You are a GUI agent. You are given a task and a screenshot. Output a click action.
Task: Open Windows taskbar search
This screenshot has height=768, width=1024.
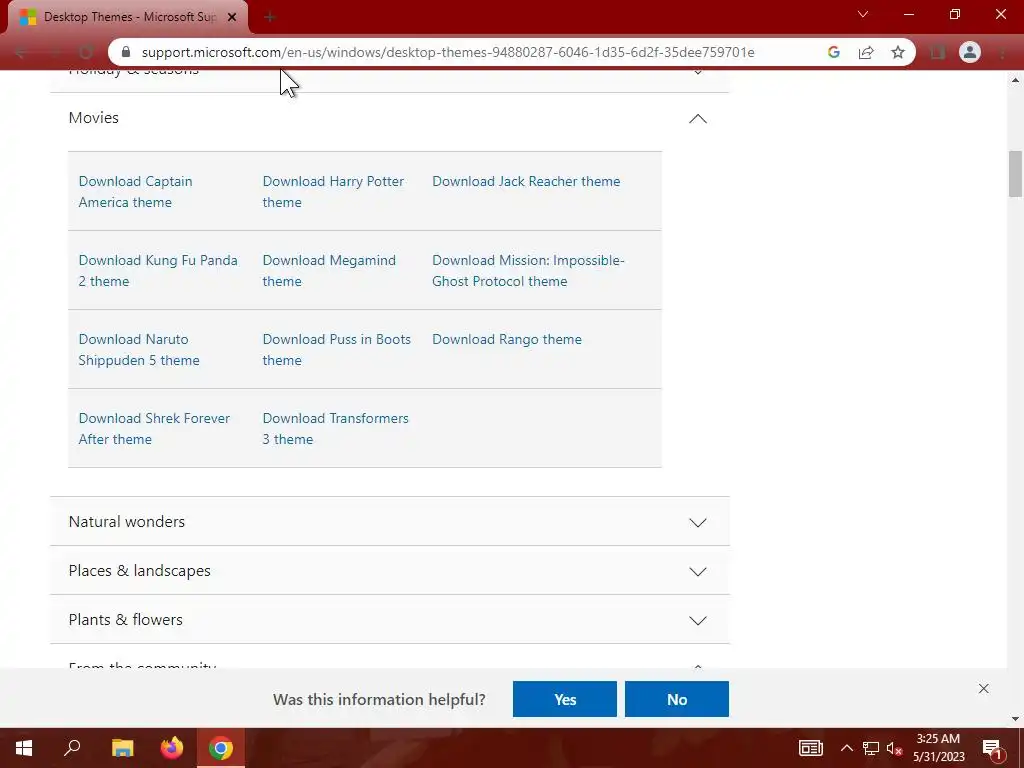(x=72, y=748)
